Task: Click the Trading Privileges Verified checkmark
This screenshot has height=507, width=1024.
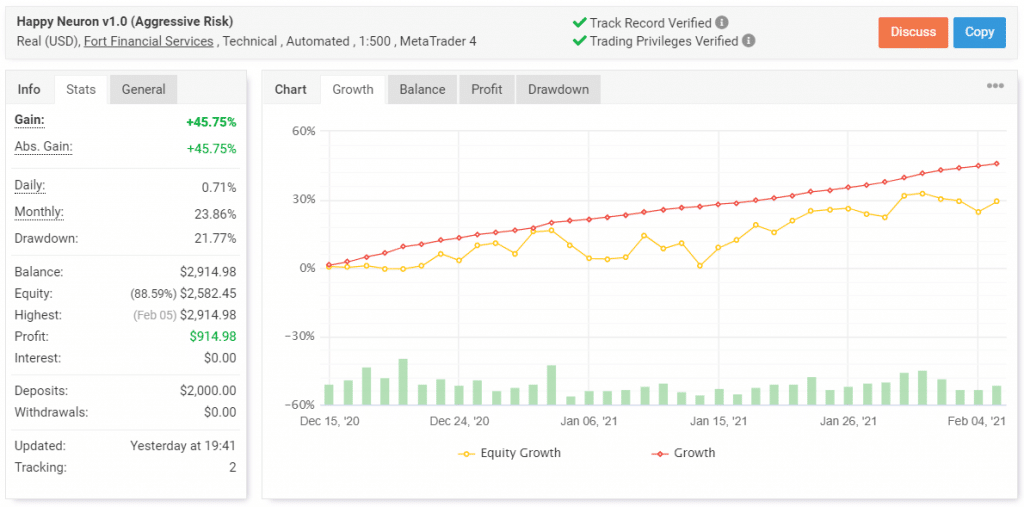Action: (579, 41)
